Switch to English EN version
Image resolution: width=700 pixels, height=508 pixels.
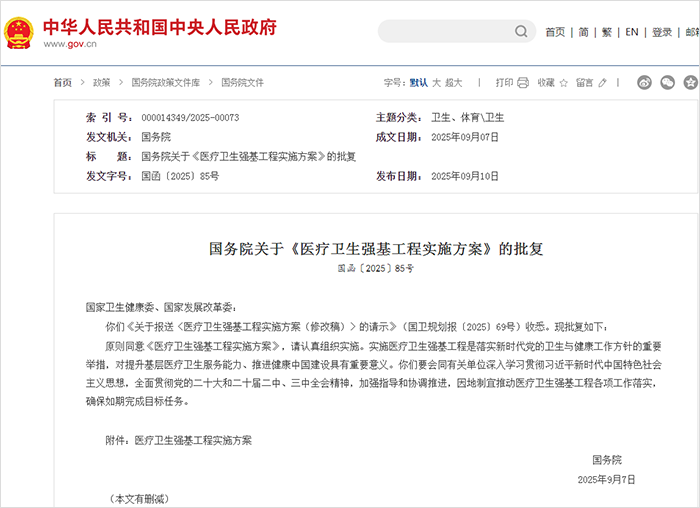(x=632, y=32)
